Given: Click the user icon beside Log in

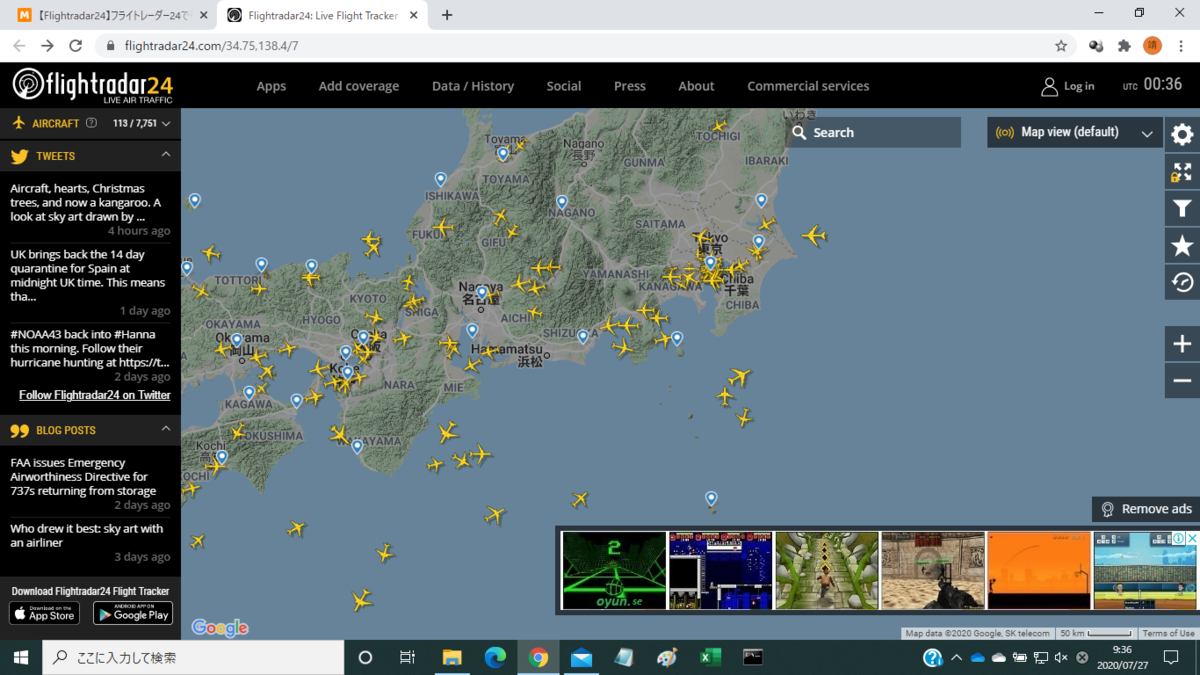Looking at the screenshot, I should (x=1049, y=86).
